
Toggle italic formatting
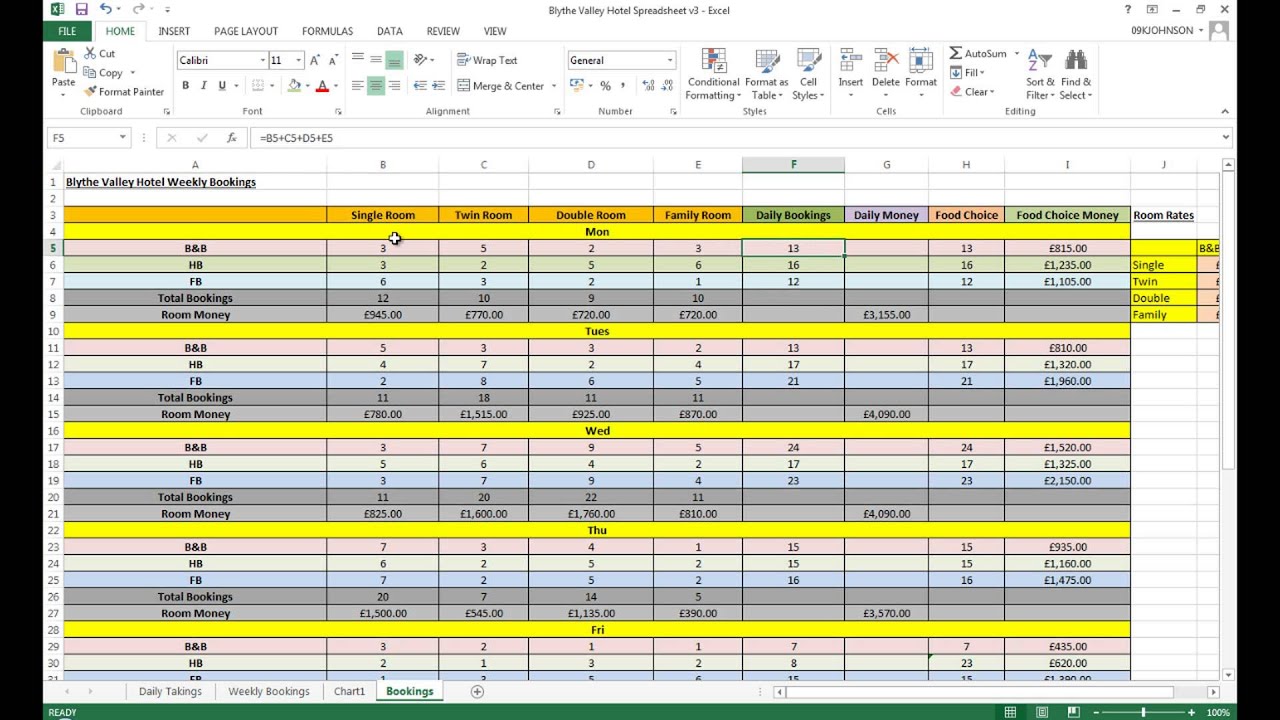(x=203, y=86)
